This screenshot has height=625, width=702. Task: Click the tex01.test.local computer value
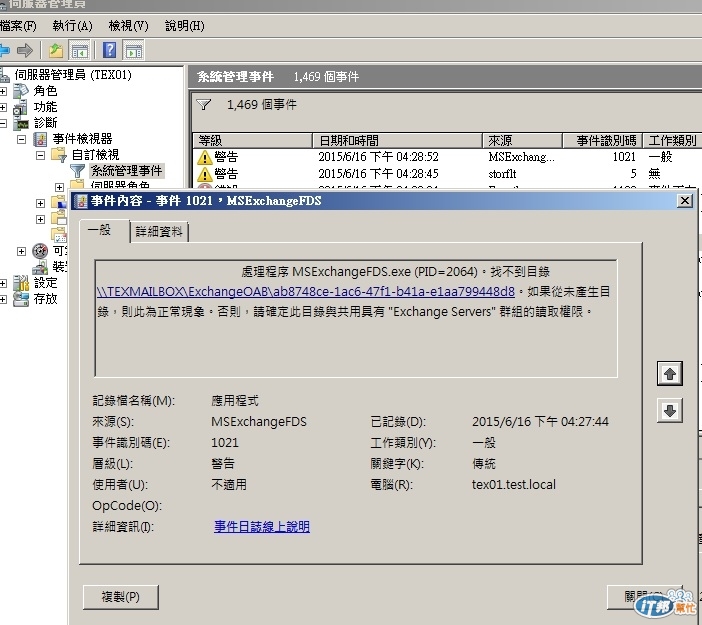point(514,484)
